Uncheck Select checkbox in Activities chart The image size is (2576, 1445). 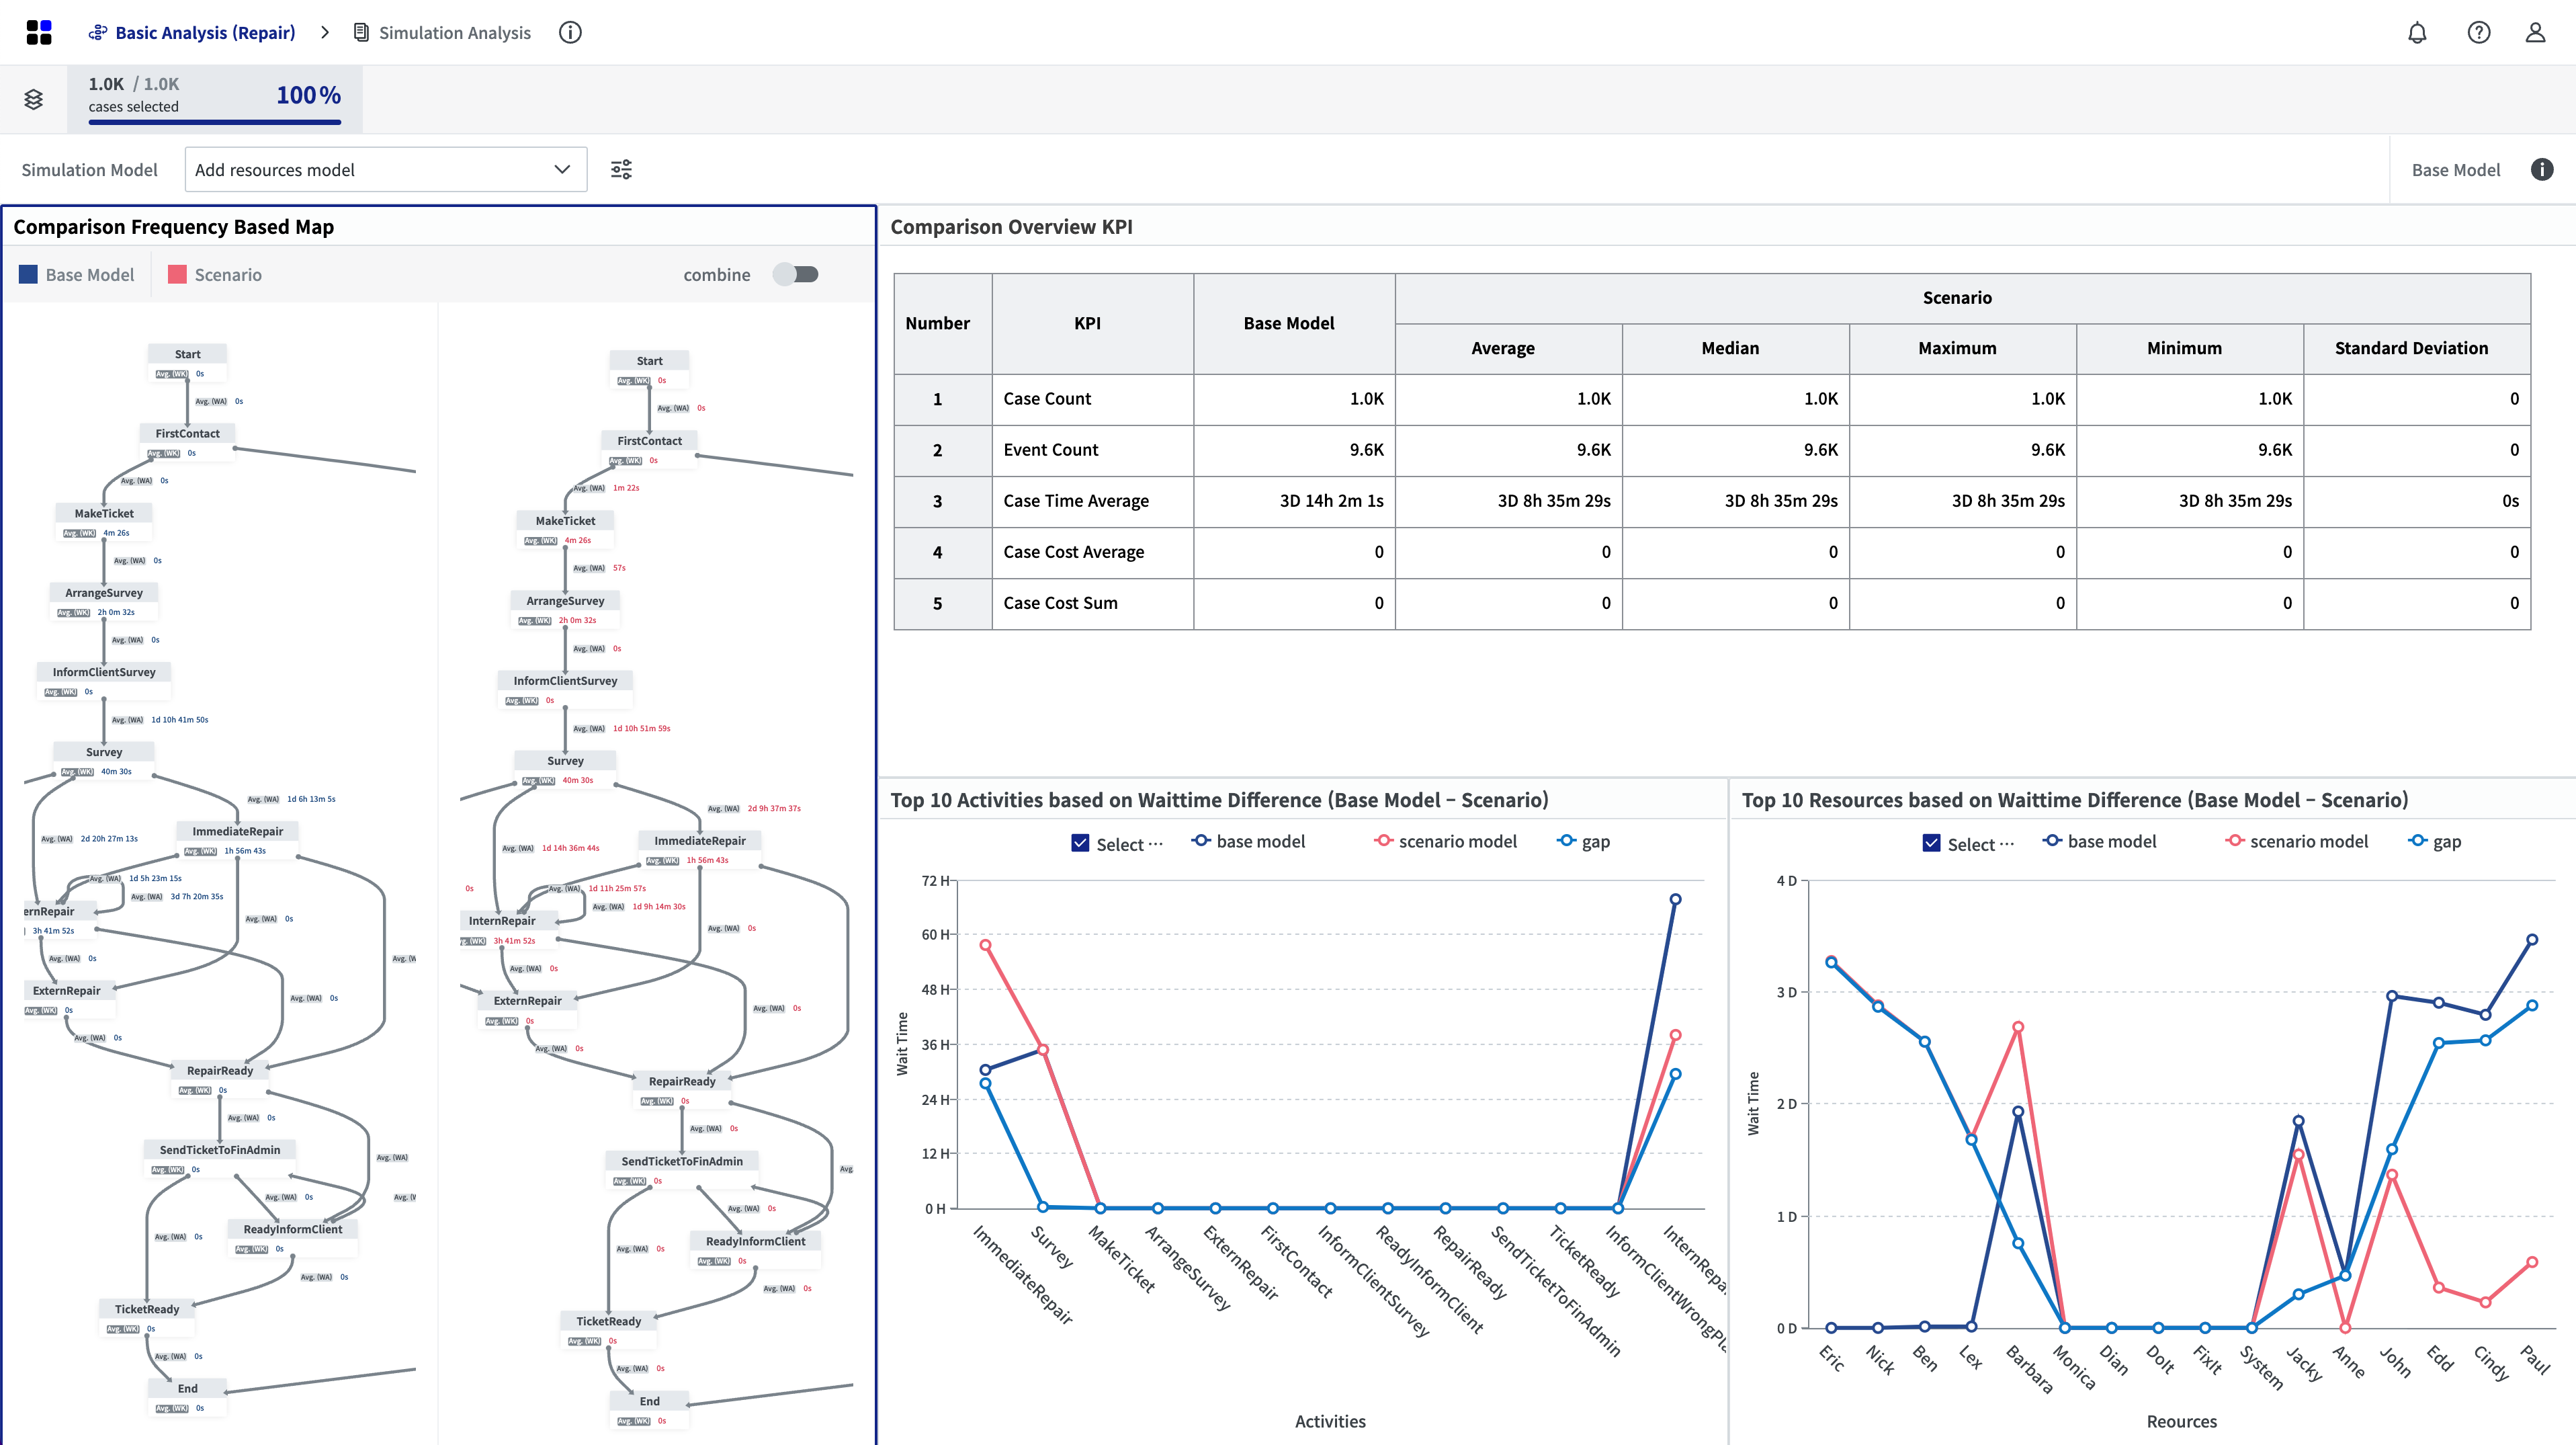click(1080, 843)
